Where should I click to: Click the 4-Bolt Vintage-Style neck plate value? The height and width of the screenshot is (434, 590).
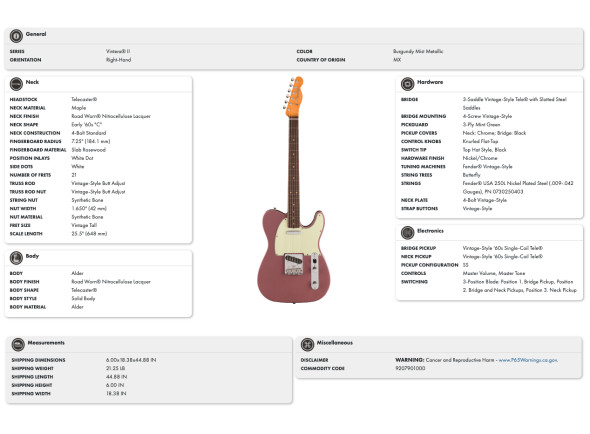pos(485,200)
